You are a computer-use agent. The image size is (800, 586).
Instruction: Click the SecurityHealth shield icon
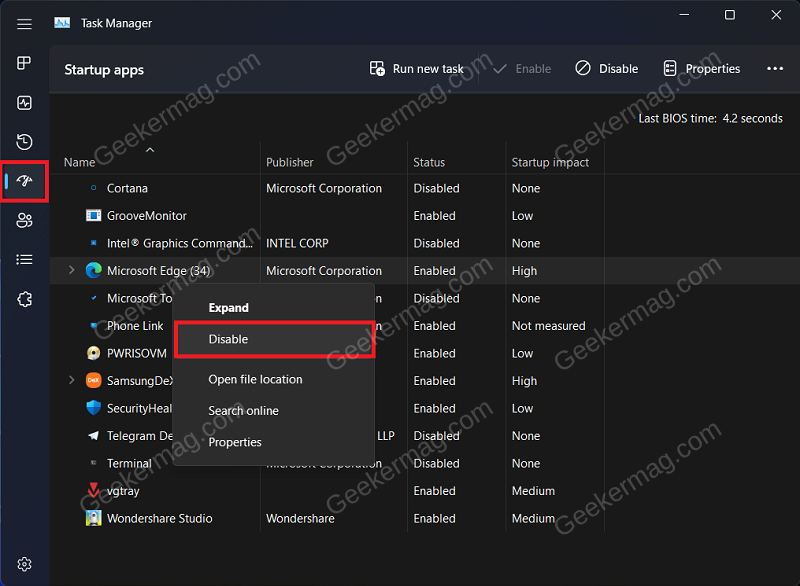coord(93,408)
